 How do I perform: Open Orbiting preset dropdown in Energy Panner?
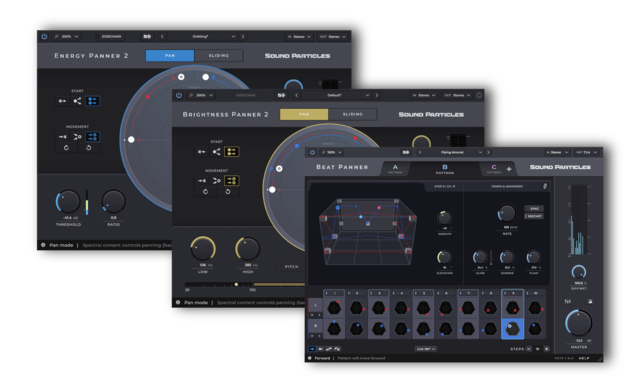tap(202, 36)
